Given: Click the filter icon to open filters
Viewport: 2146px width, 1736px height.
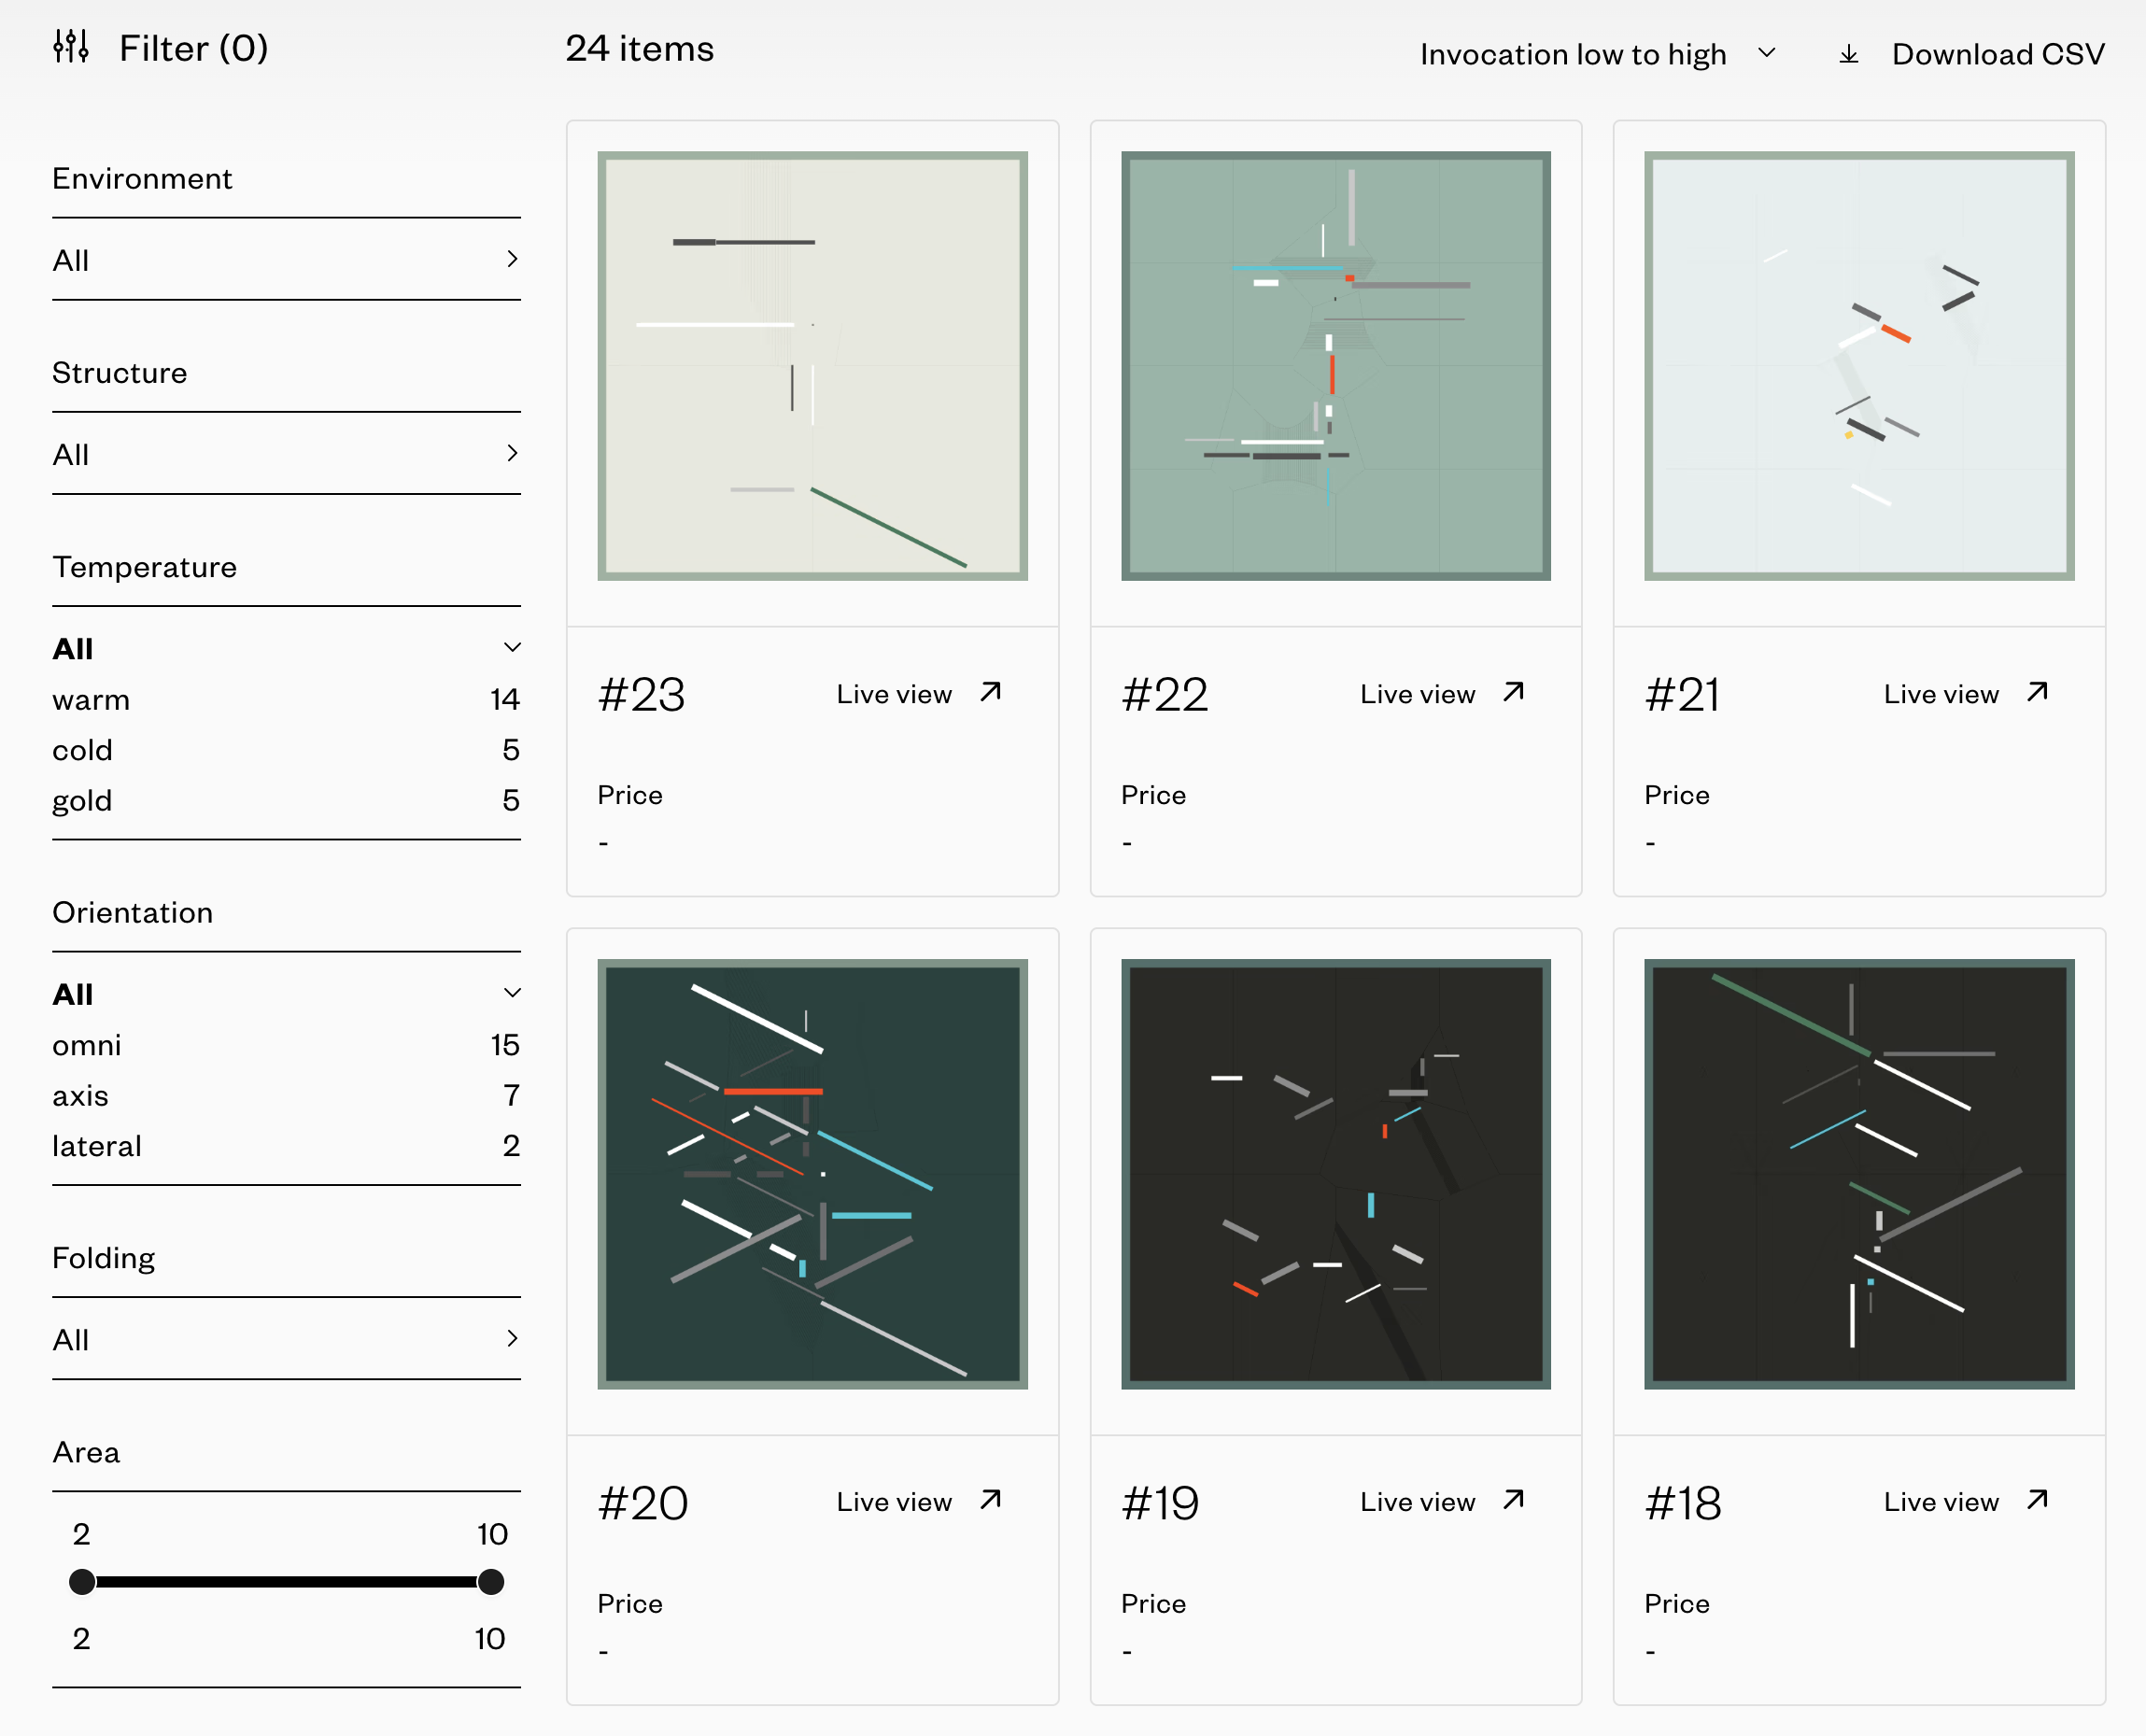Looking at the screenshot, I should pos(71,48).
